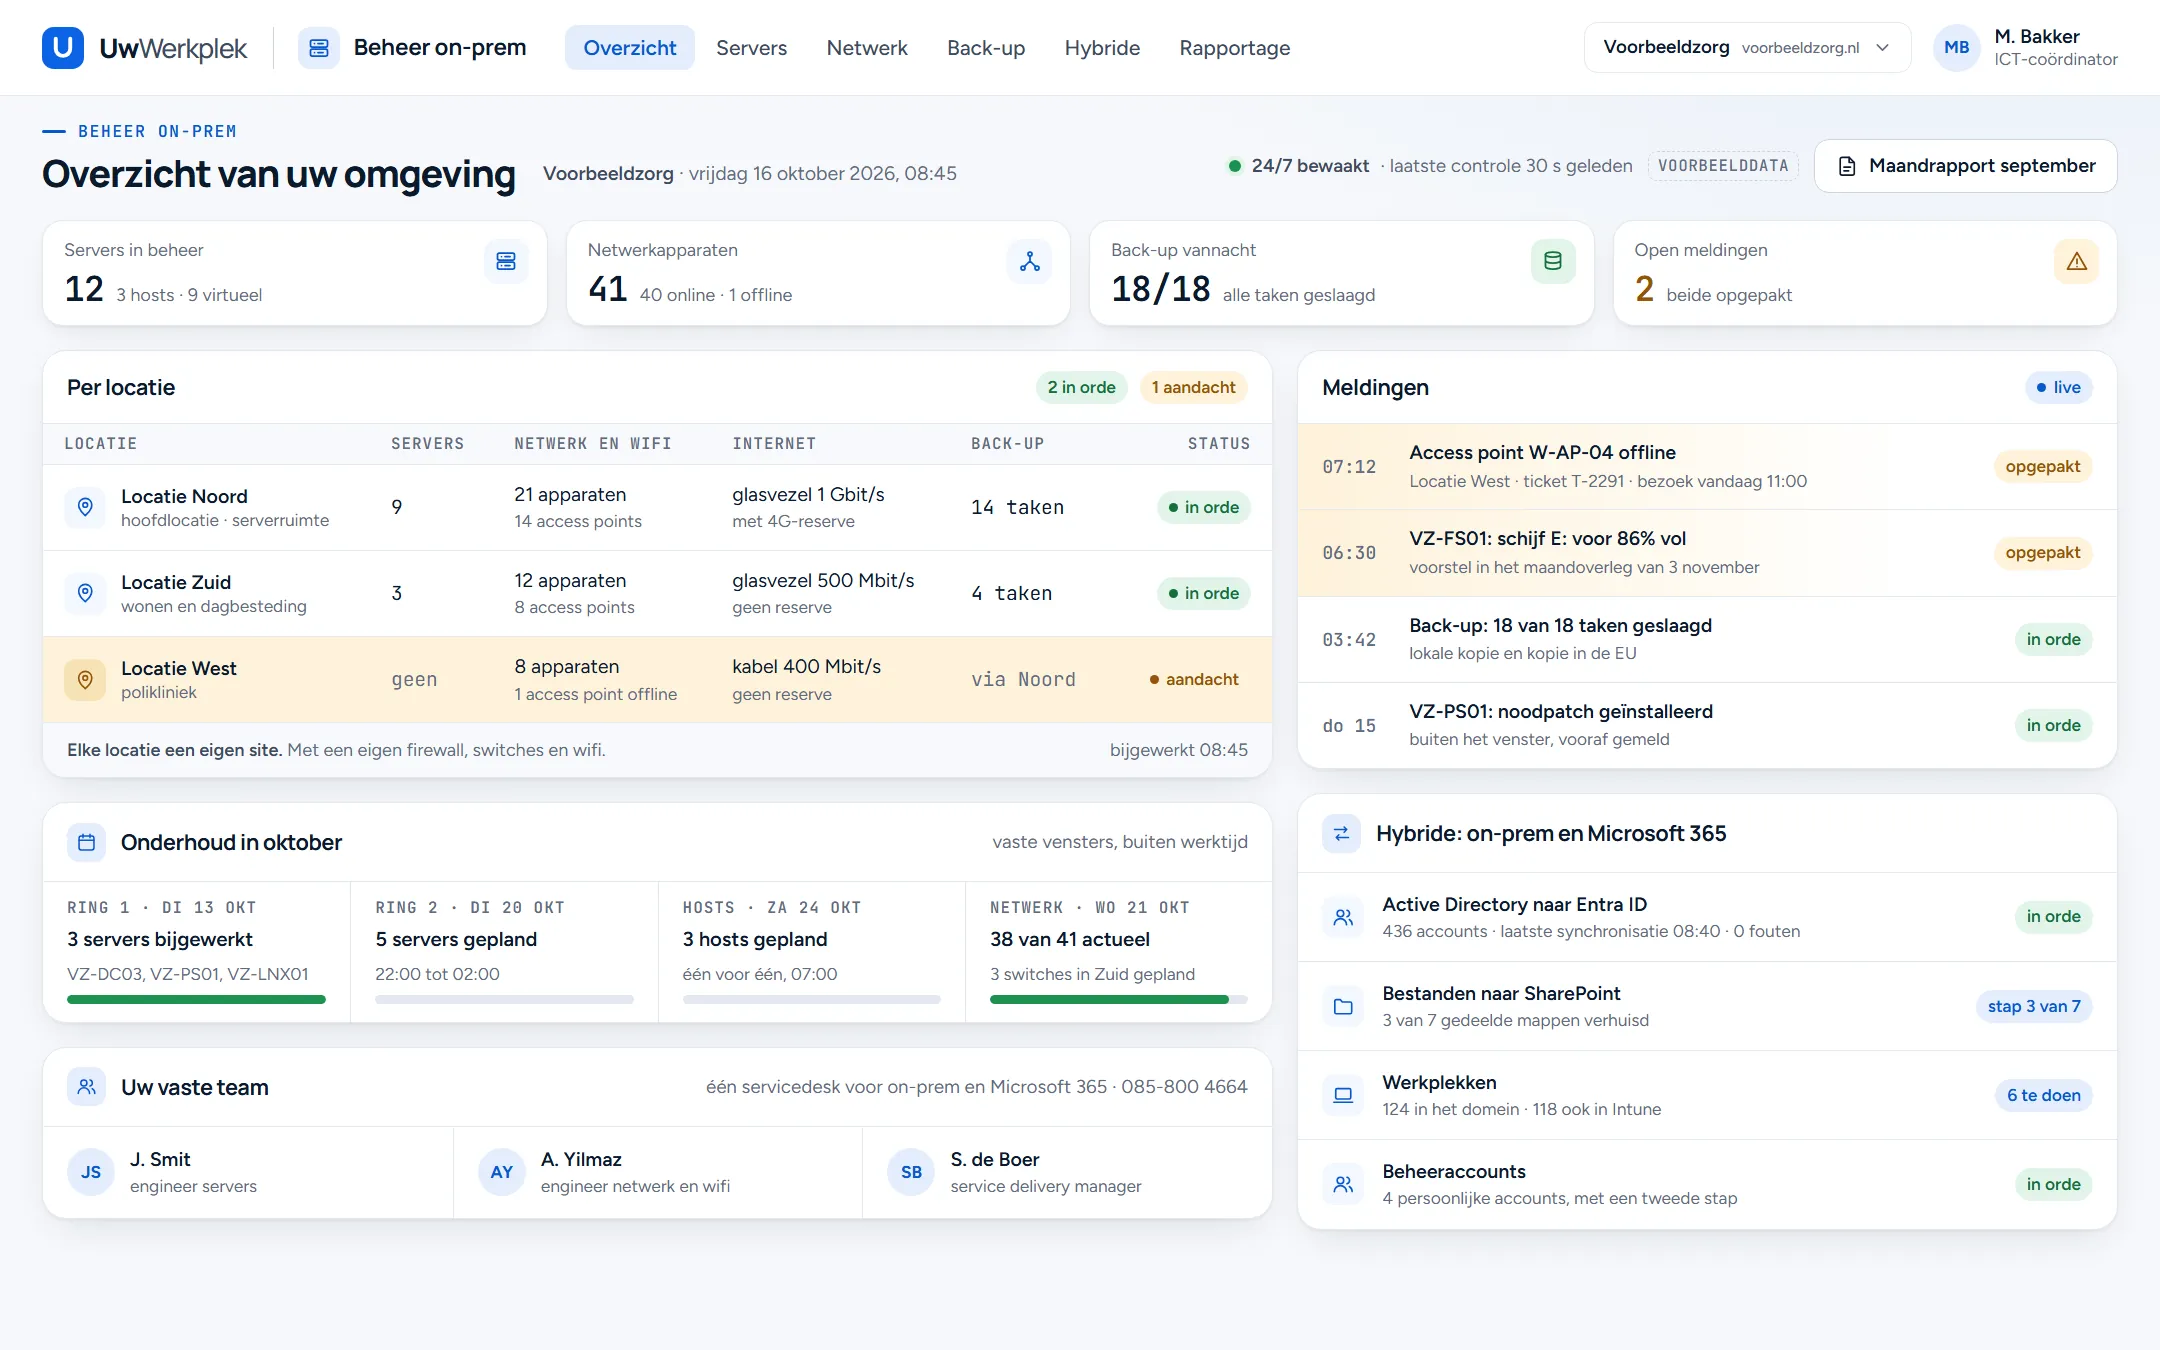
Task: Click the sync arrows icon beside Hybride heading
Action: tap(1342, 833)
